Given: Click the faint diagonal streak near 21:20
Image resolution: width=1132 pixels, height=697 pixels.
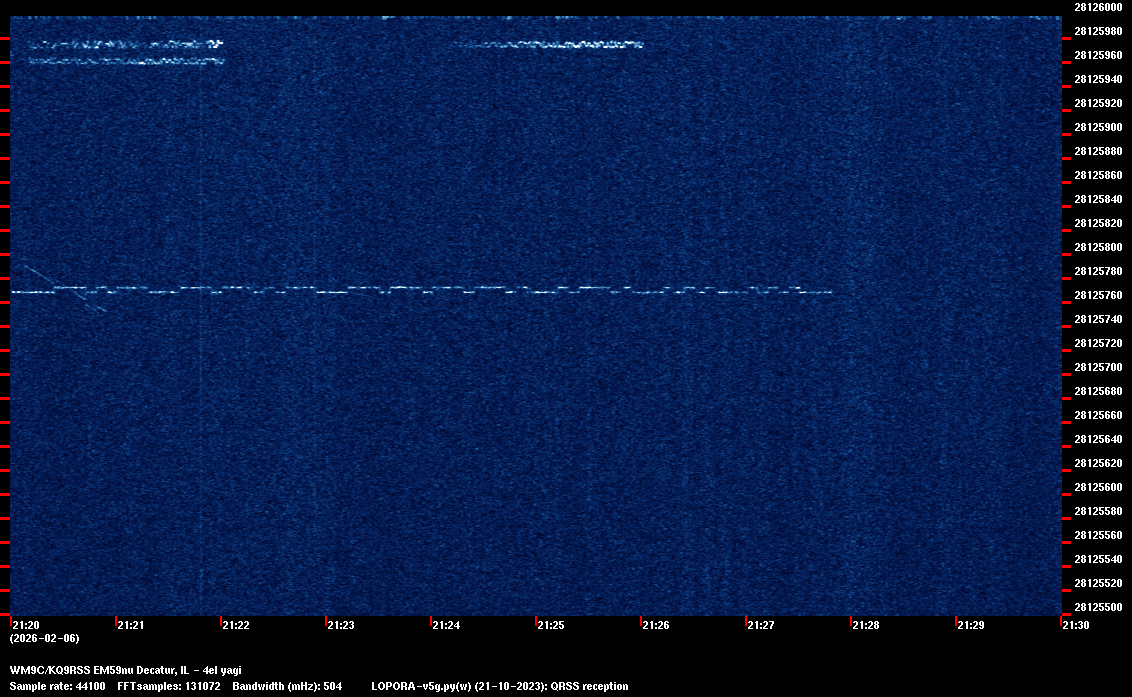Looking at the screenshot, I should pos(62,289).
